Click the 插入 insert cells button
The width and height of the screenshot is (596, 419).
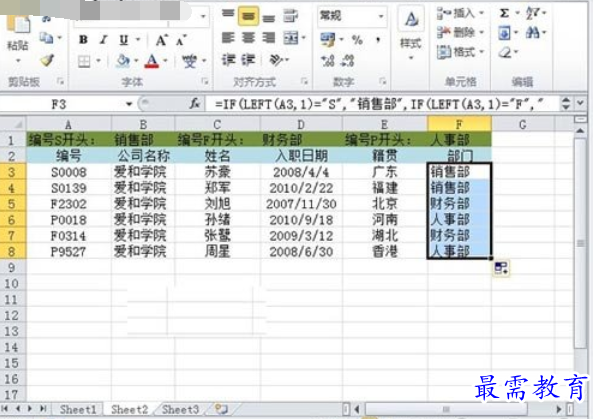pyautogui.click(x=460, y=13)
